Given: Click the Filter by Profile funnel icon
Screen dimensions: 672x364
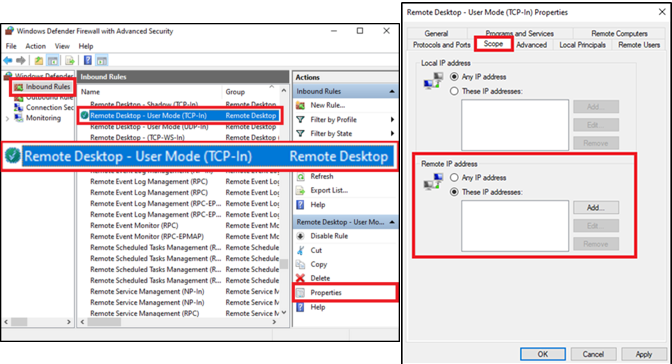Looking at the screenshot, I should point(300,120).
